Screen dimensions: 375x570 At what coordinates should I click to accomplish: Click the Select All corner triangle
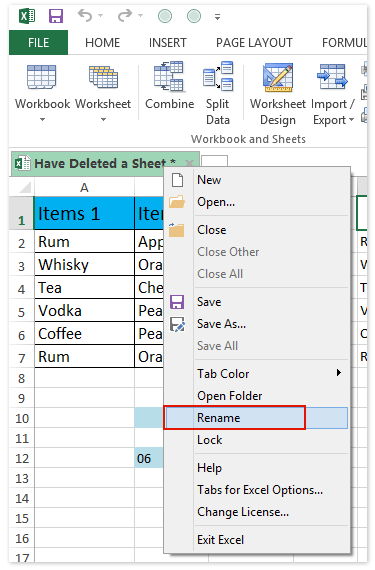[x=25, y=187]
